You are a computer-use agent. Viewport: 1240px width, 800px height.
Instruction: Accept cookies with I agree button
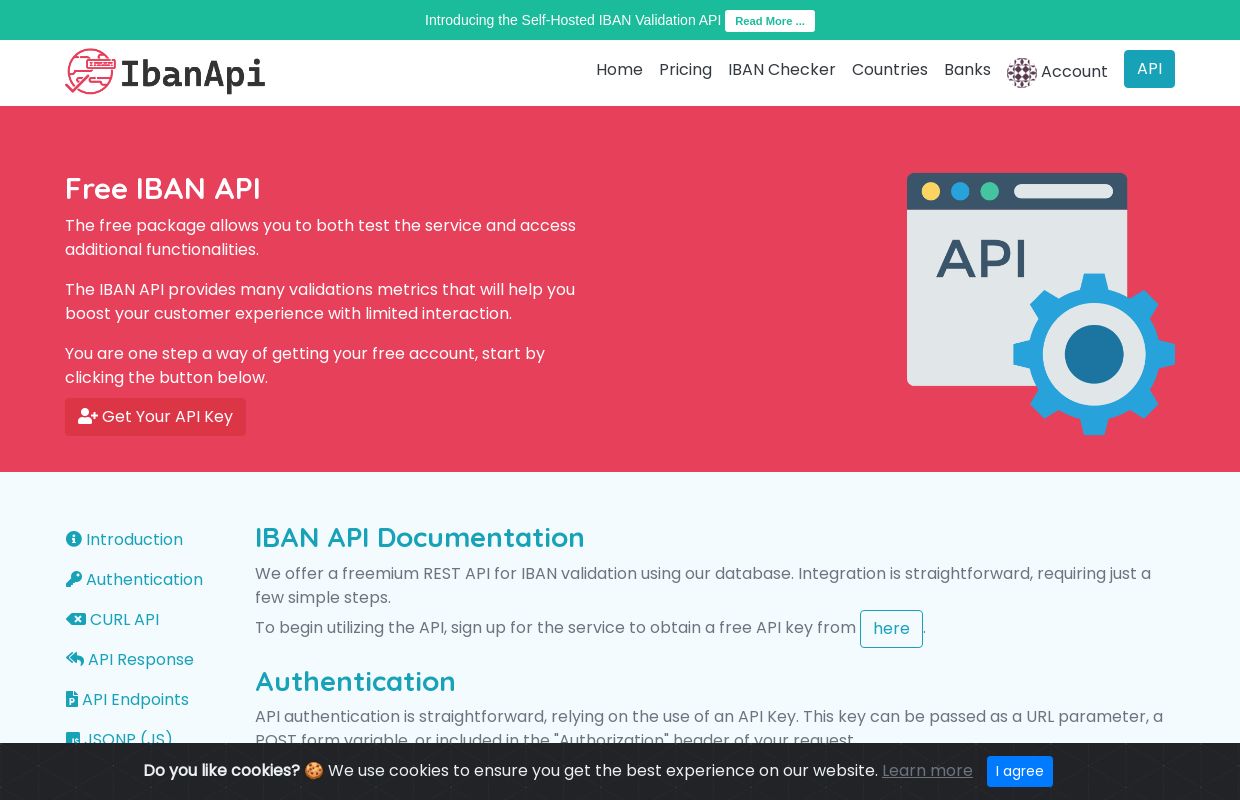click(x=1020, y=771)
